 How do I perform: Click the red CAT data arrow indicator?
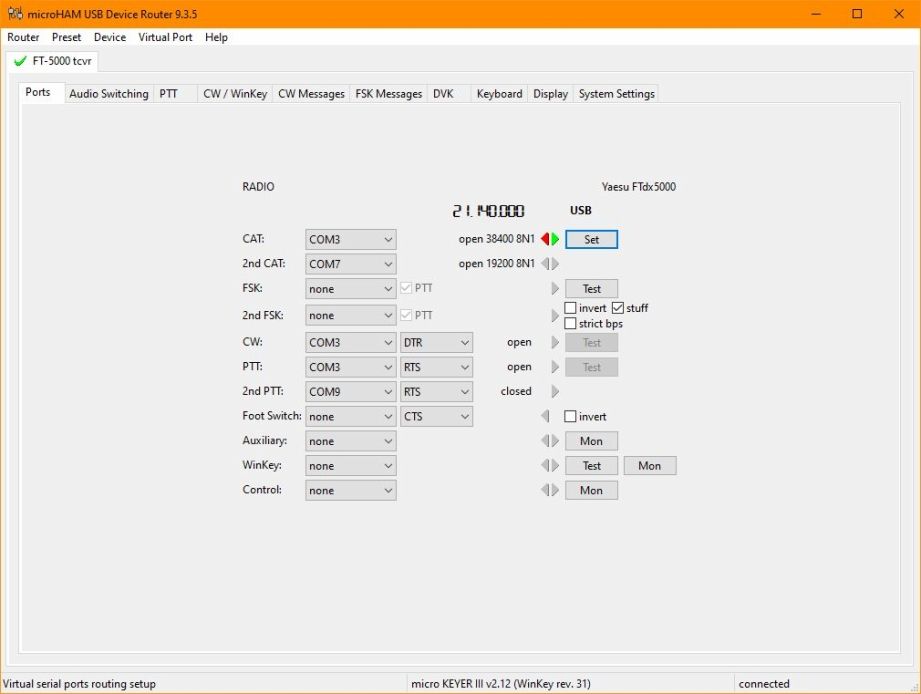click(545, 239)
